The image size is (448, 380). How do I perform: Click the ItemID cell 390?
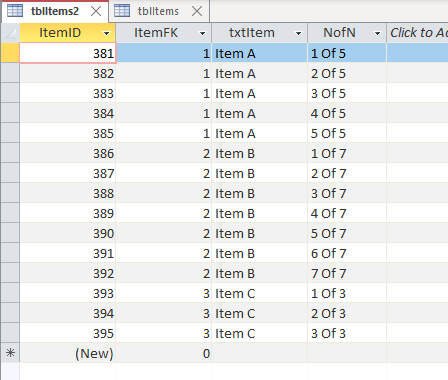tap(68, 233)
